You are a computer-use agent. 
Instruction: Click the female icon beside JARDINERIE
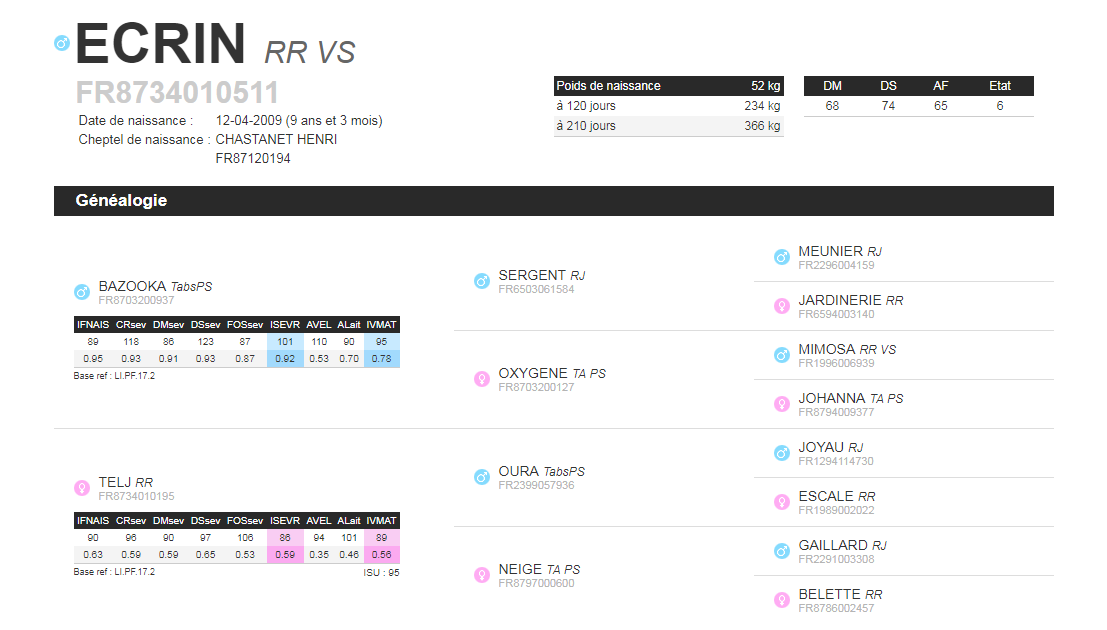pos(782,306)
